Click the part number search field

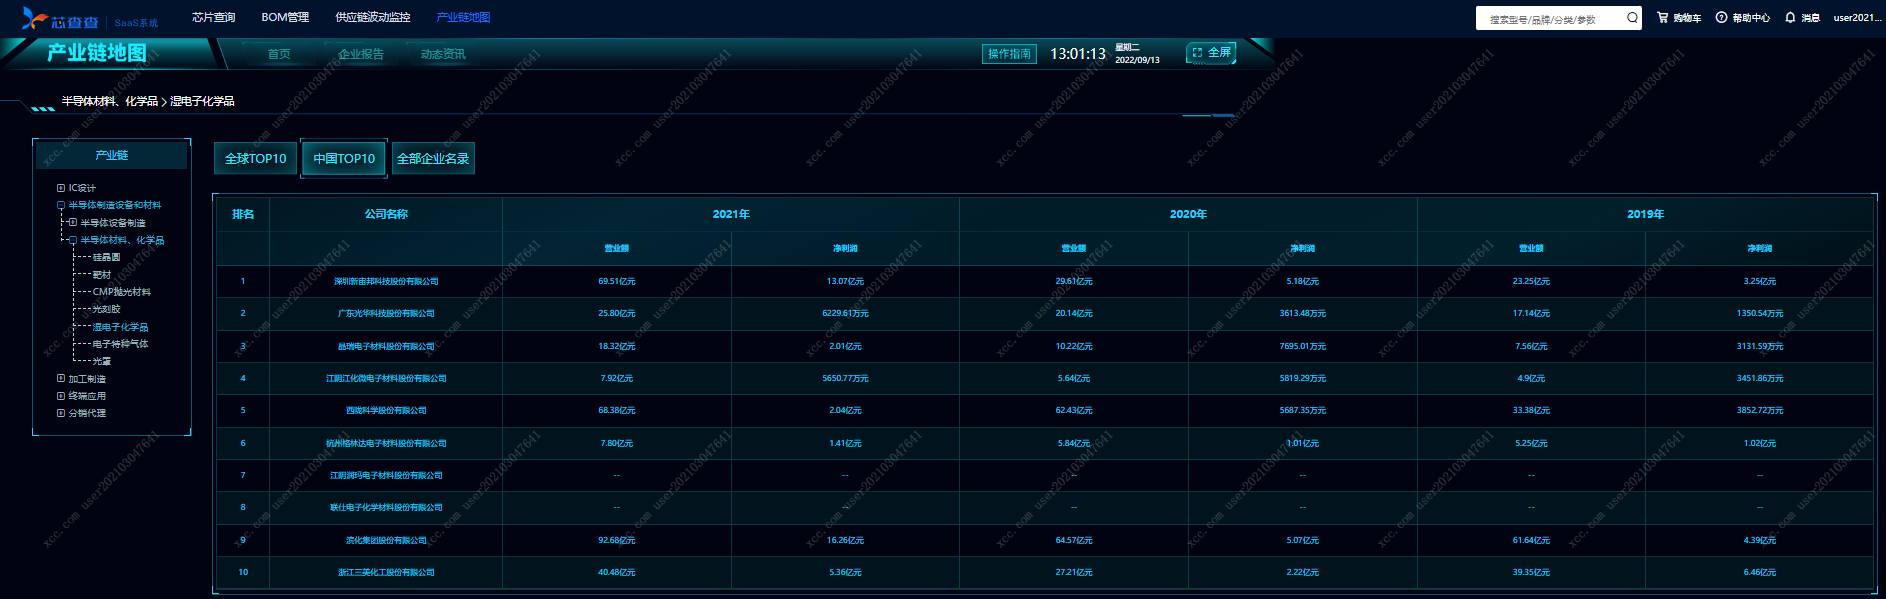(1548, 19)
